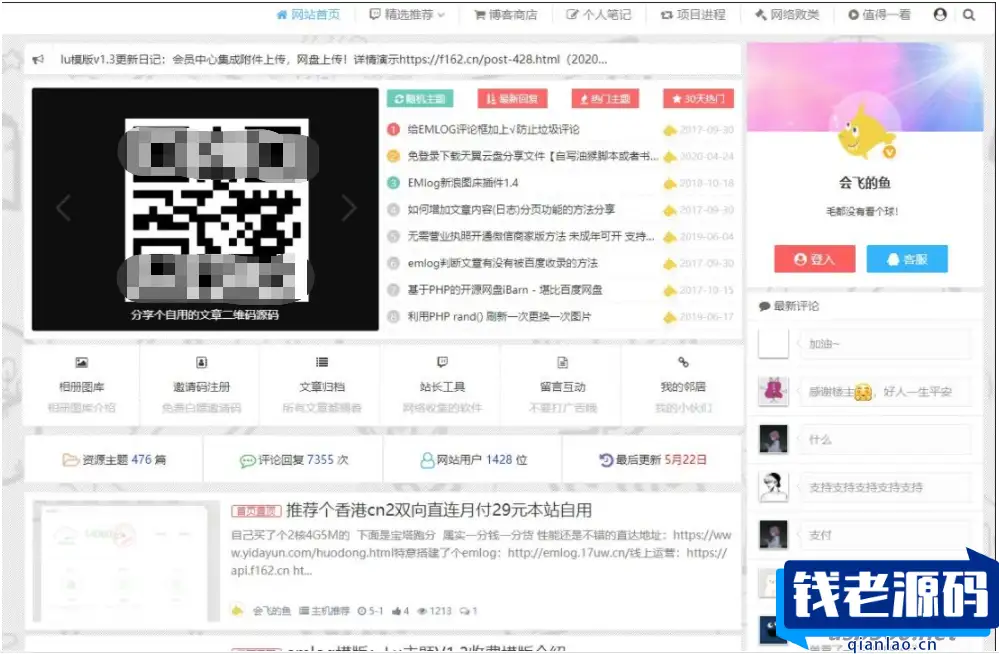
Task: Click the 相册图库 picture icon
Action: click(82, 363)
